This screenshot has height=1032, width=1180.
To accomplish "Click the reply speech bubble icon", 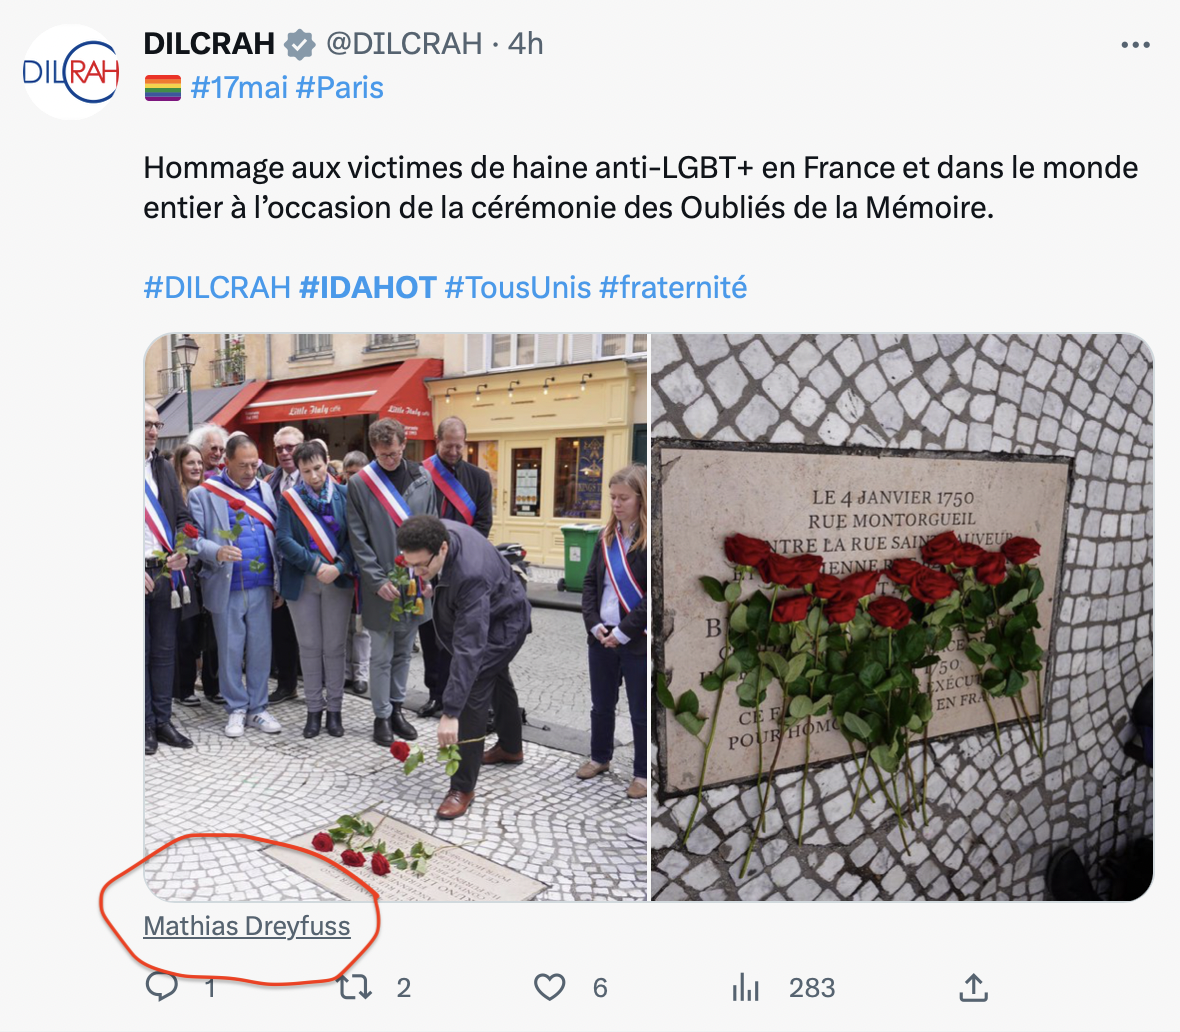I will pyautogui.click(x=162, y=986).
